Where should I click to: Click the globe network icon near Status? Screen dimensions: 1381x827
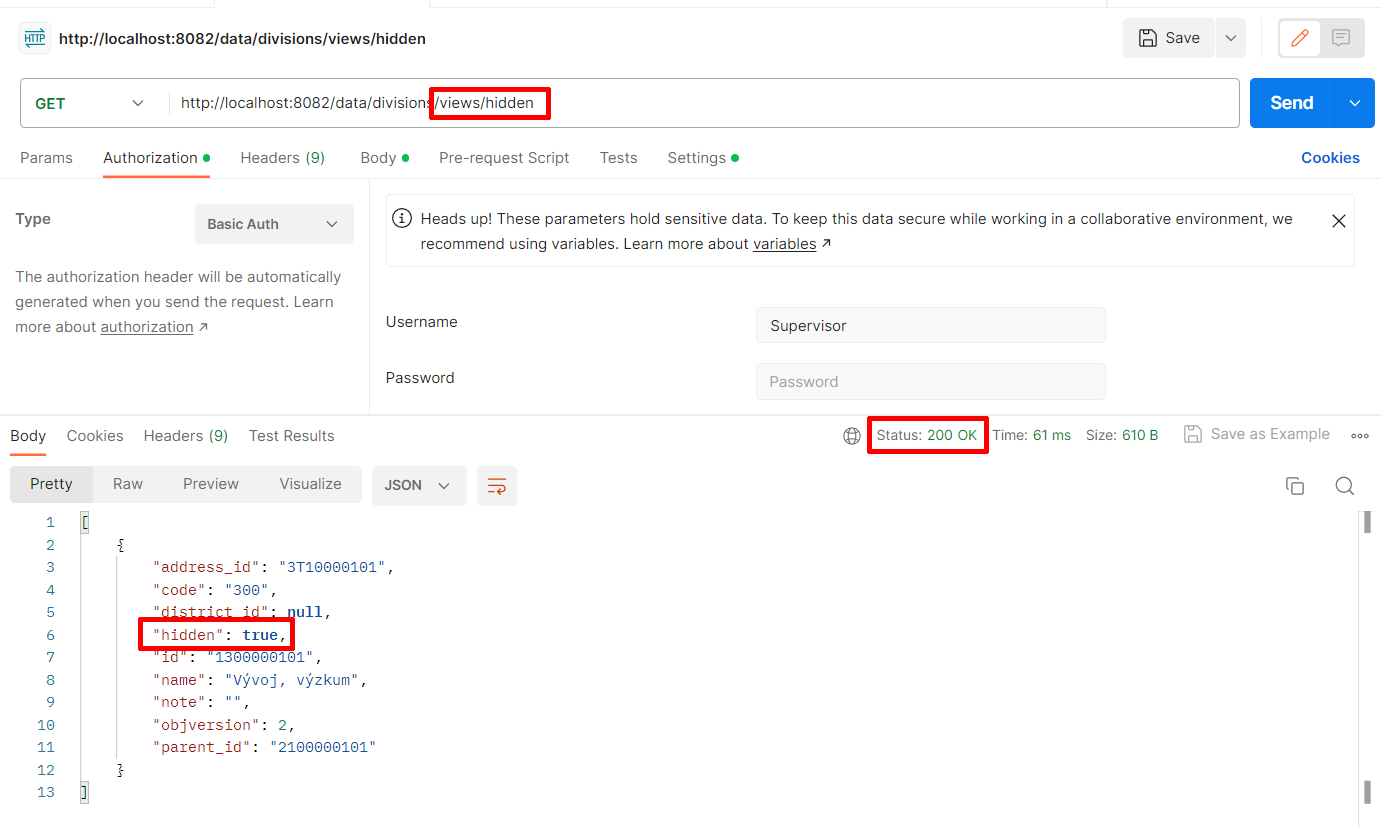coord(852,436)
